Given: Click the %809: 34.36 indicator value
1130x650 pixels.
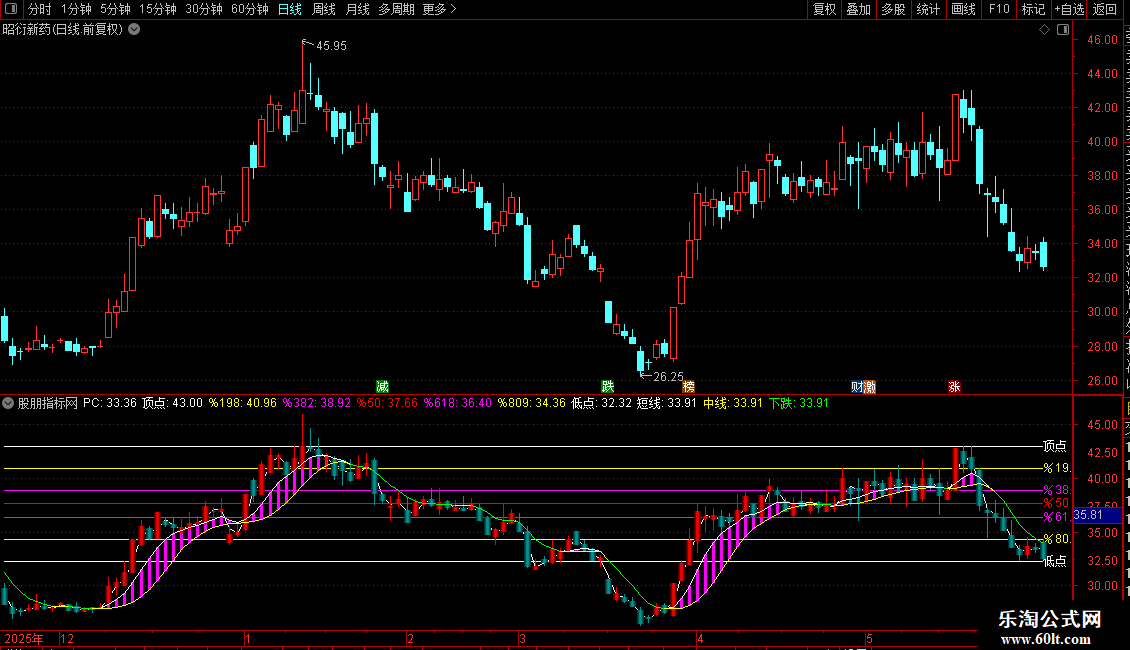Looking at the screenshot, I should 532,403.
